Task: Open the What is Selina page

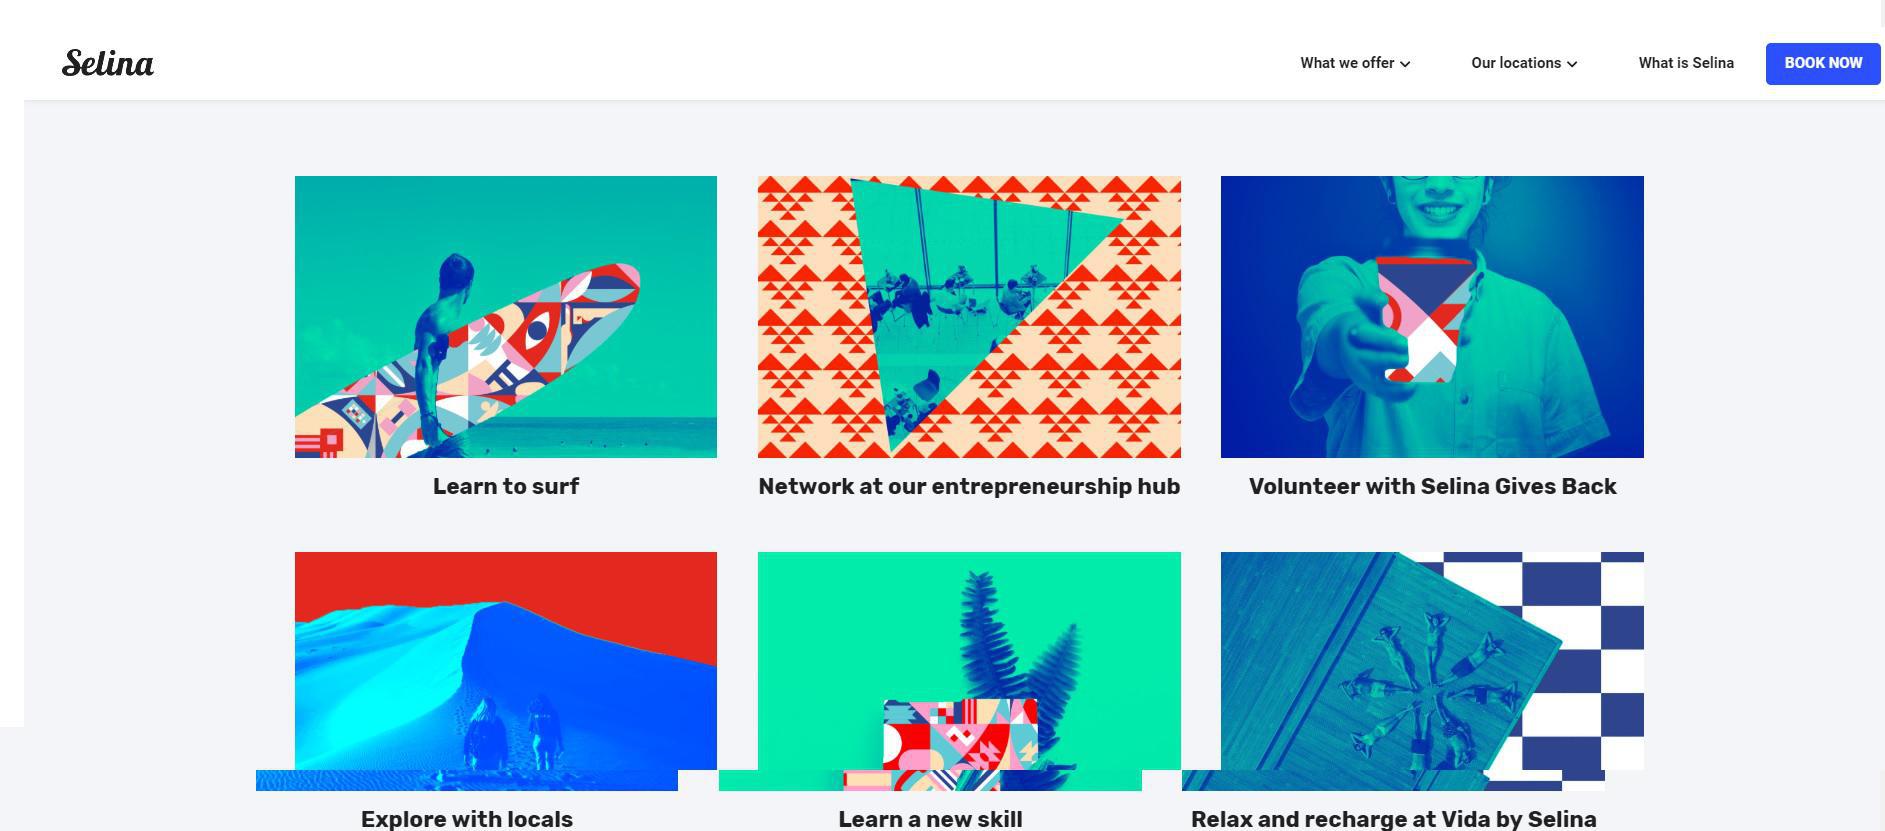Action: click(x=1686, y=63)
